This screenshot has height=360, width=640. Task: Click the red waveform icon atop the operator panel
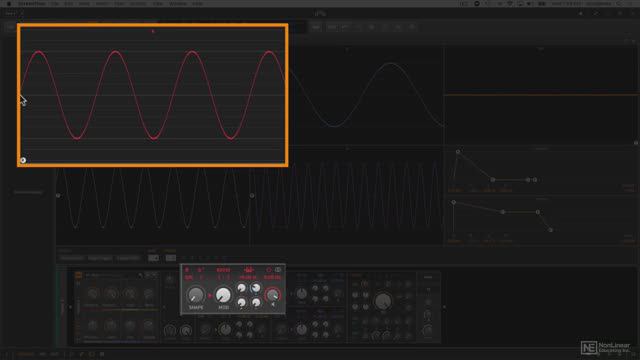click(x=249, y=270)
